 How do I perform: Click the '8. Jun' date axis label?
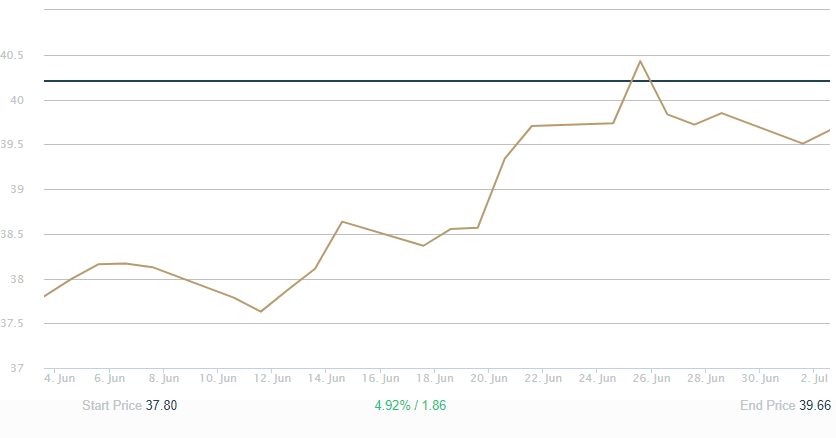pyautogui.click(x=163, y=379)
